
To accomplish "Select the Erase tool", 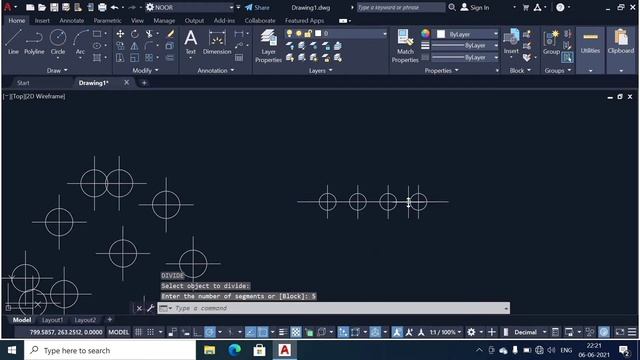I will (x=170, y=34).
